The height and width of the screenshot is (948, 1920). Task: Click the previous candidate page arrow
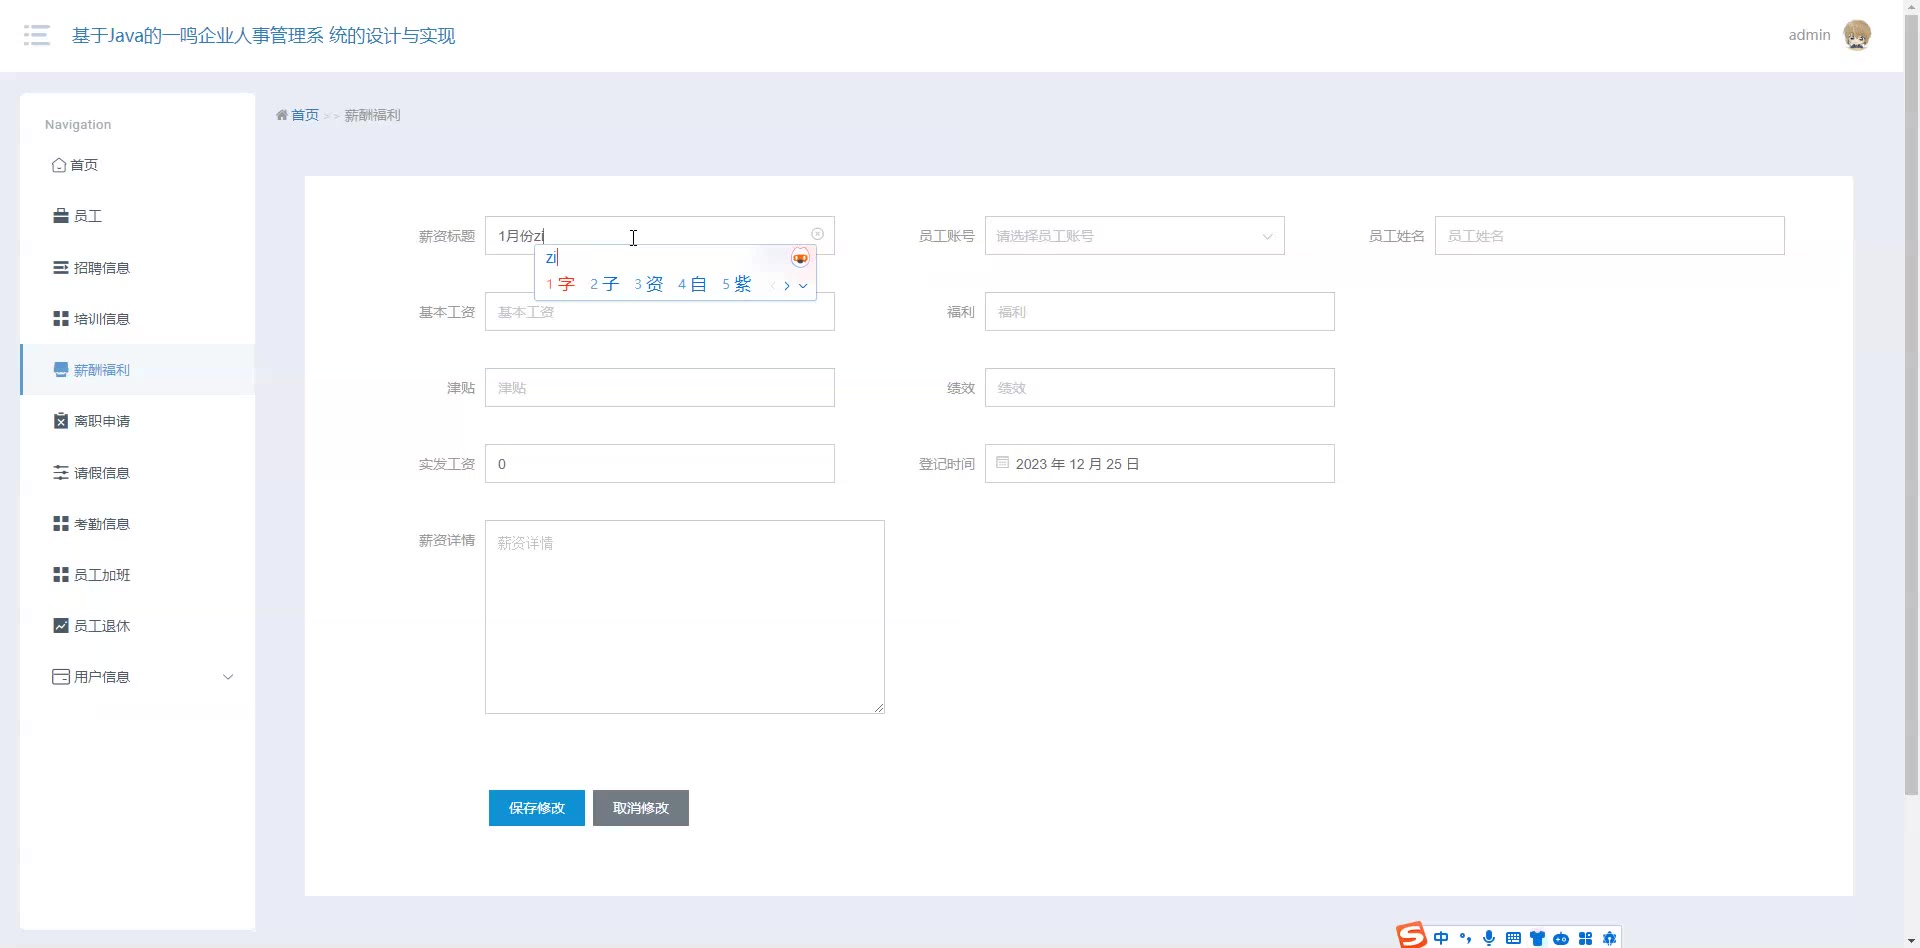[x=772, y=286]
